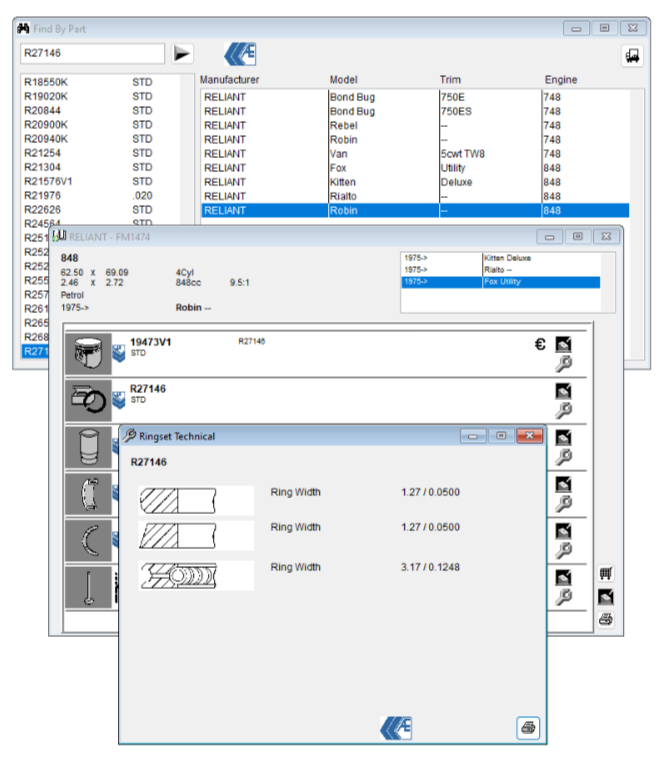Click the stock boxes icon beside 19473V1
Screen dimensions: 665x758
point(119,353)
